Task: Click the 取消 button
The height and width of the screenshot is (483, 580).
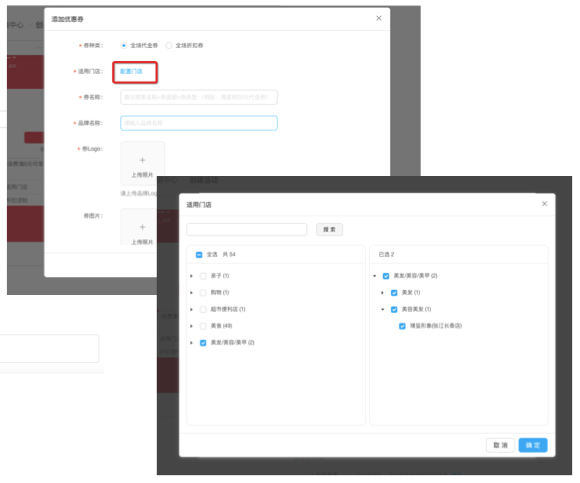Action: point(500,445)
